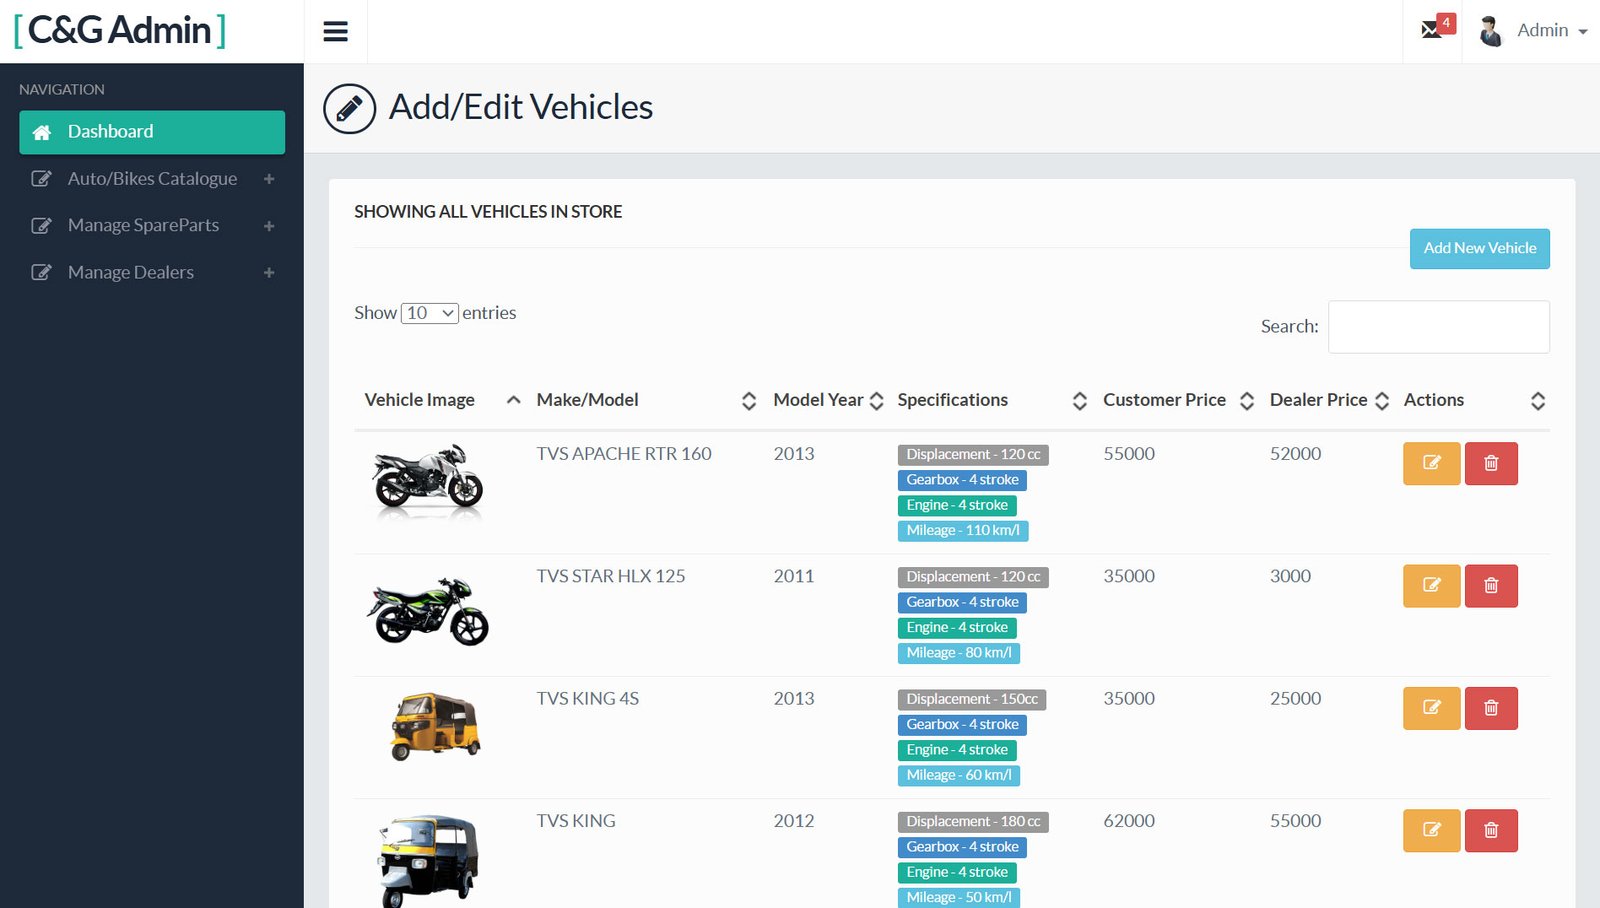
Task: Edit the TVS STAR HLX 125 vehicle
Action: click(1431, 586)
